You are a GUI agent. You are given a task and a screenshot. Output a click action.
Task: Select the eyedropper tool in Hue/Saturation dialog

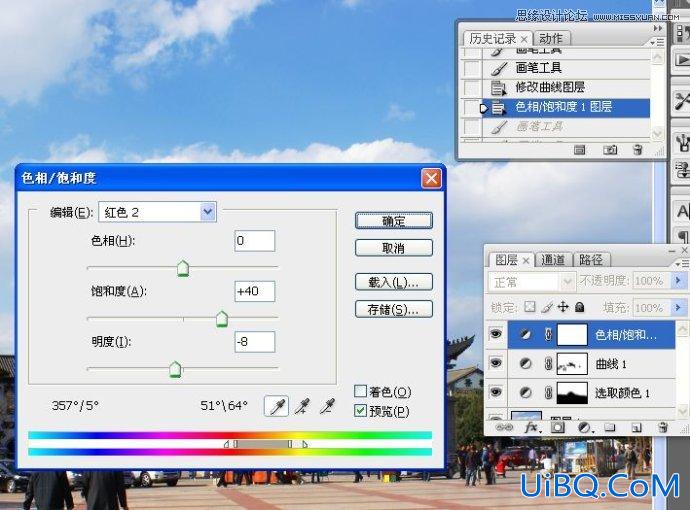(276, 406)
